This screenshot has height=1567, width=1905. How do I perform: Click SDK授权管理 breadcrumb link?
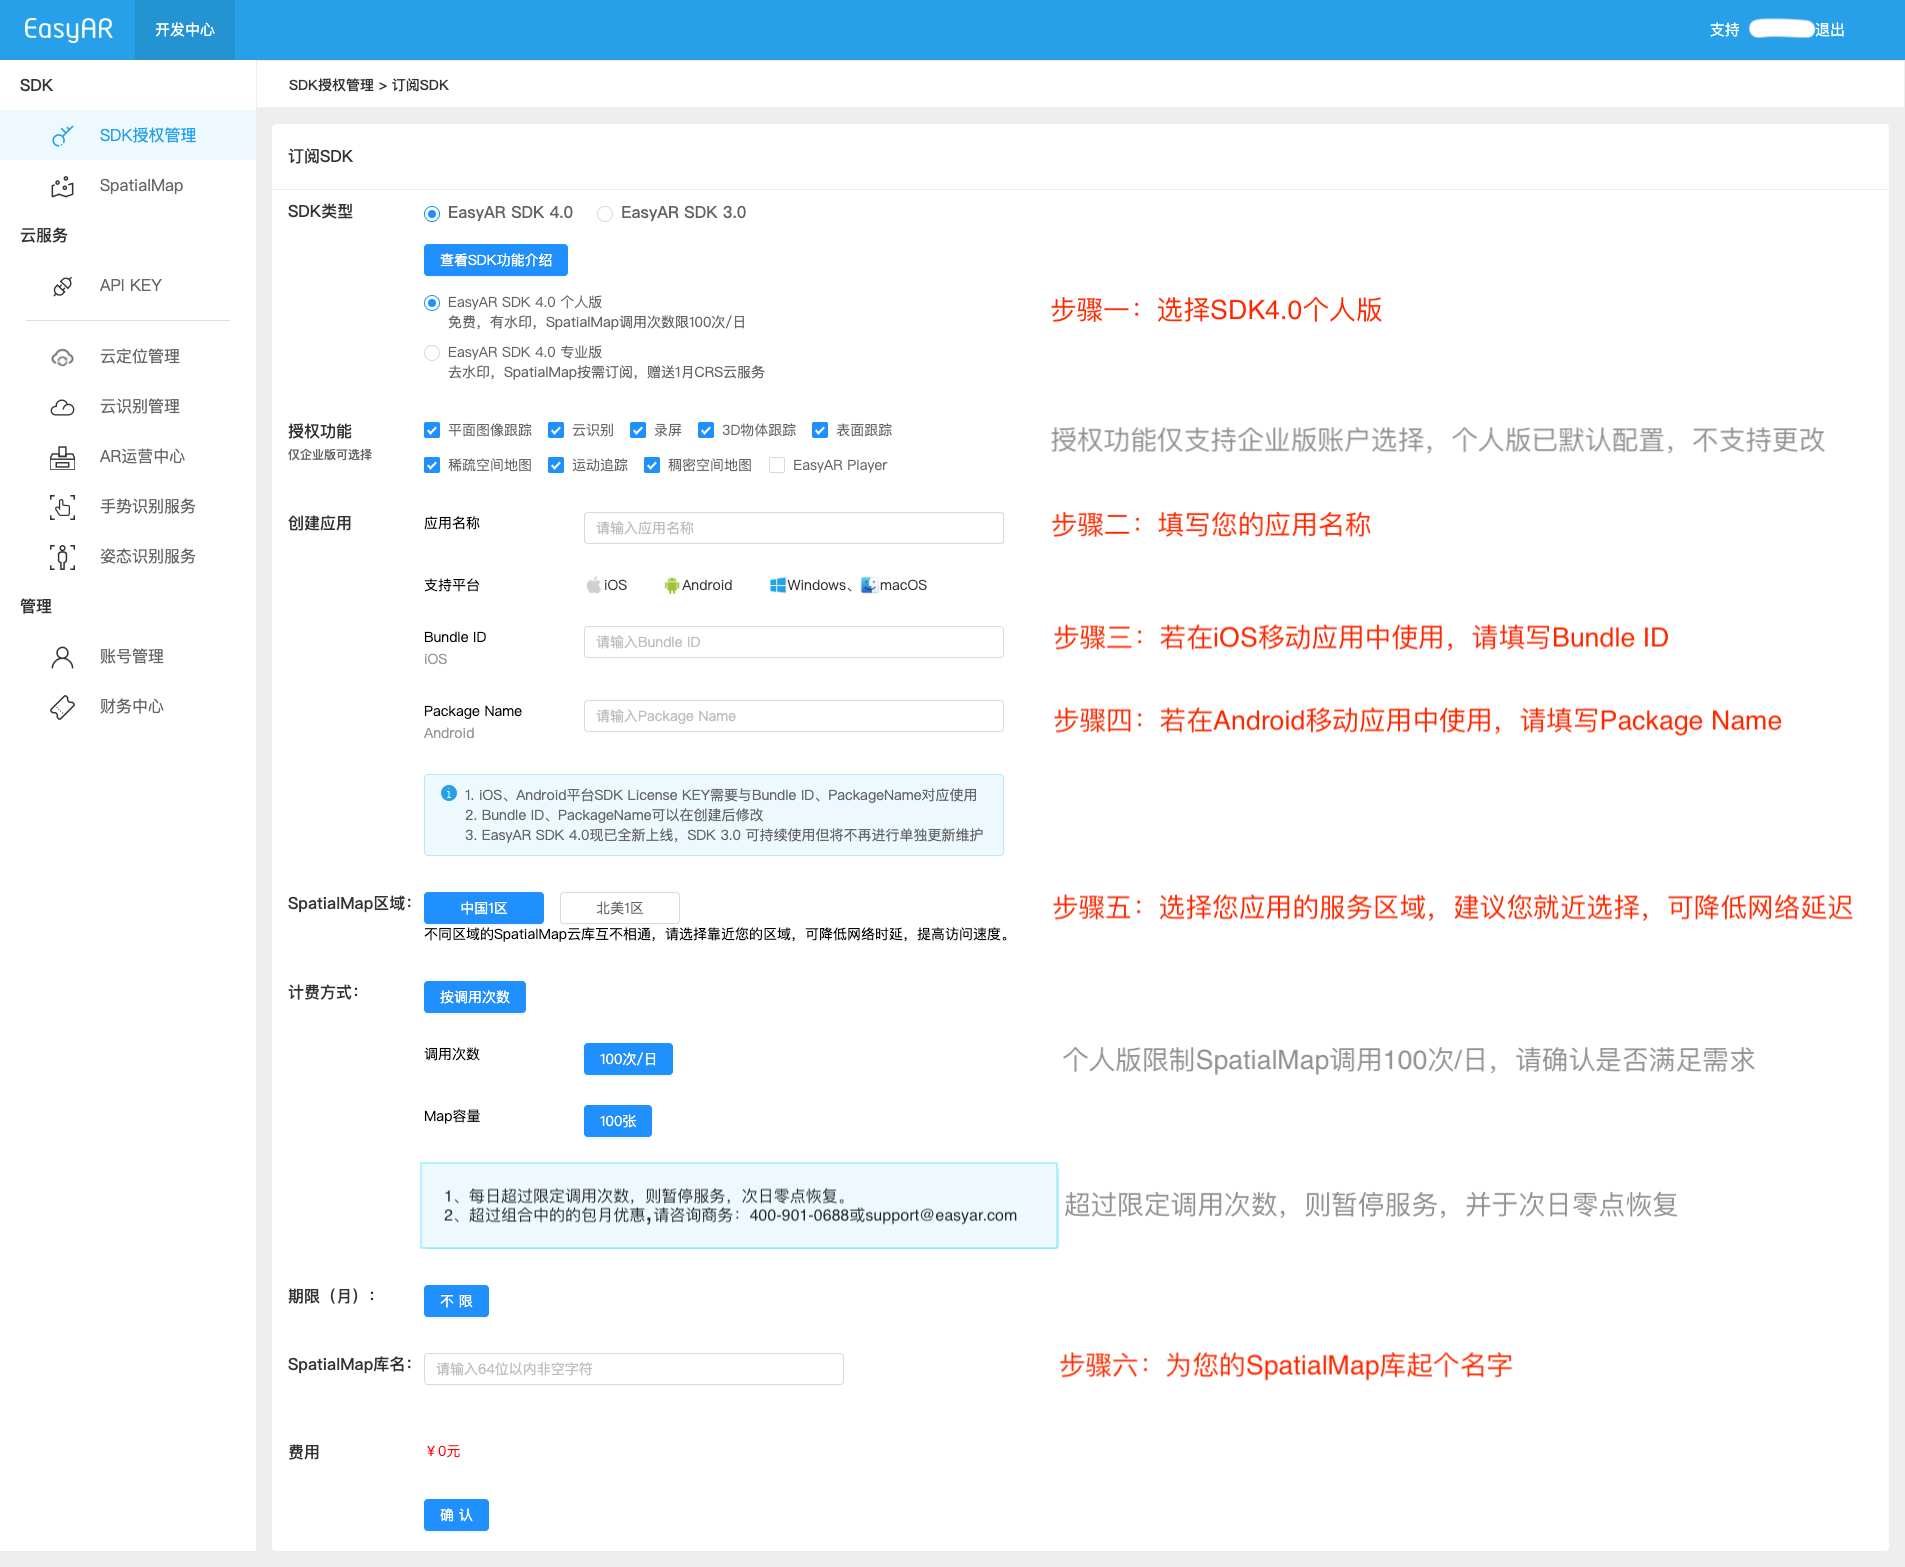[x=331, y=85]
